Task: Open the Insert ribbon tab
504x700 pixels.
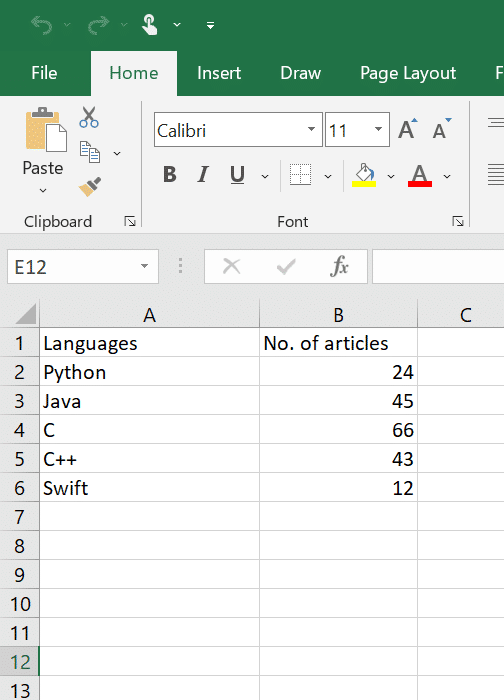Action: pos(219,73)
